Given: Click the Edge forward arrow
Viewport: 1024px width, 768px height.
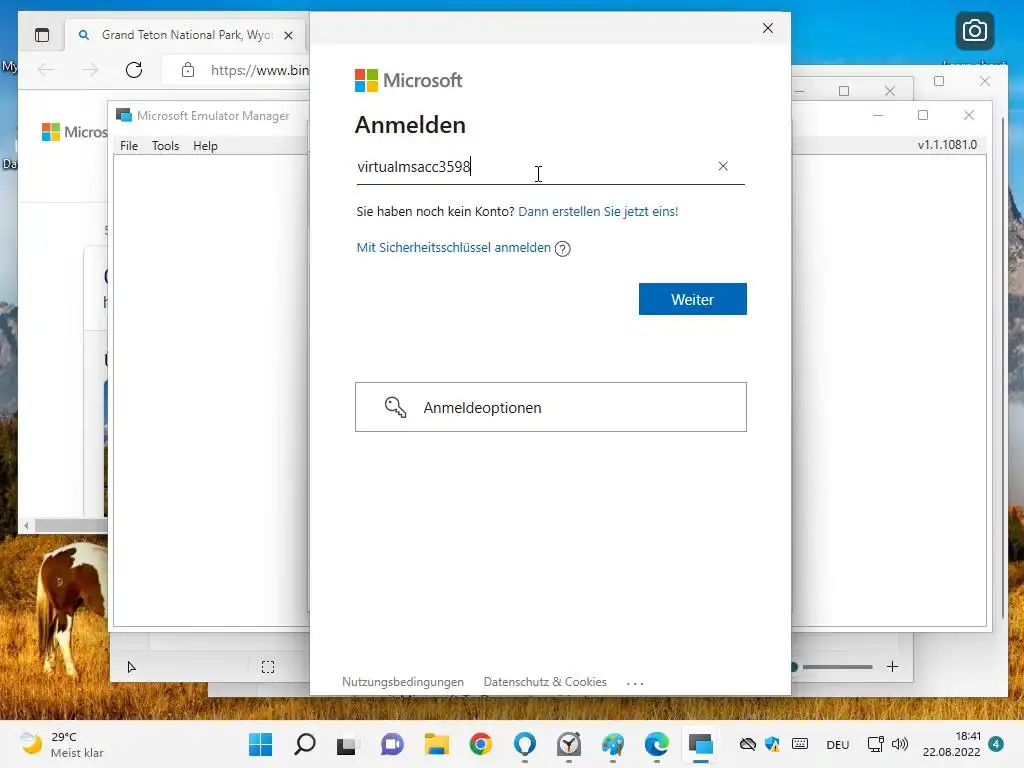Looking at the screenshot, I should click(90, 70).
